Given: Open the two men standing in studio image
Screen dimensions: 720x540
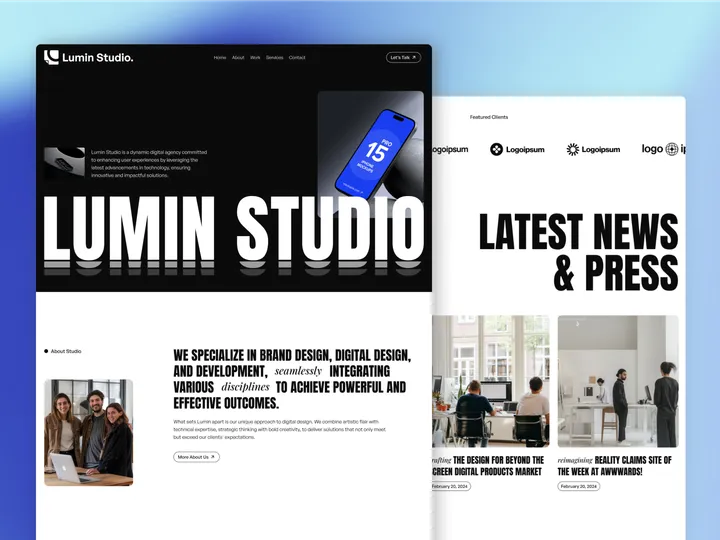Looking at the screenshot, I should [618, 381].
